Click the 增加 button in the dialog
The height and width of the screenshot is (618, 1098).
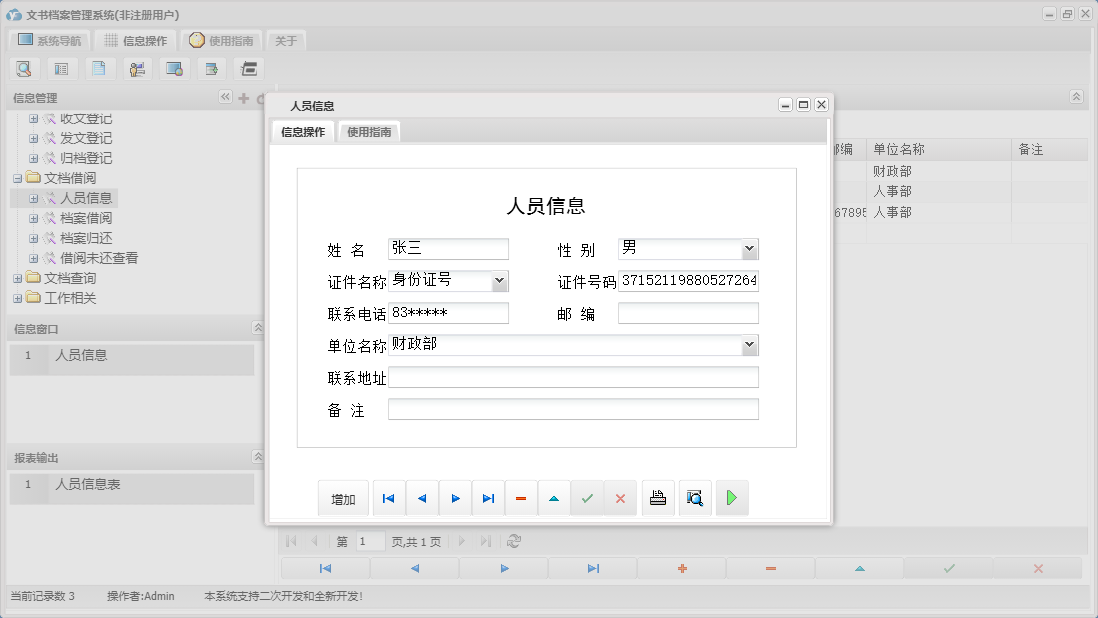[343, 497]
